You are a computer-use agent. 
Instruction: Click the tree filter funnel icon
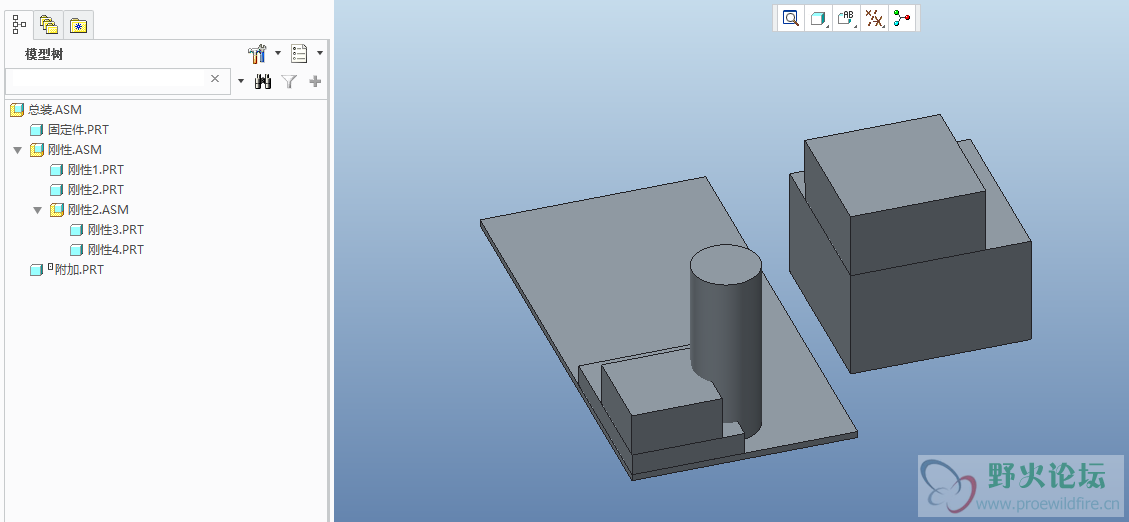(x=289, y=81)
